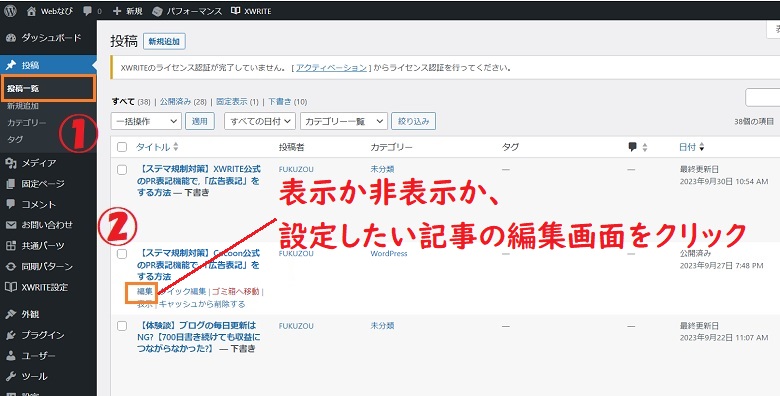Image resolution: width=780 pixels, height=396 pixels.
Task: Check the ブログの毎日更新はNG post checkbox
Action: 122,326
